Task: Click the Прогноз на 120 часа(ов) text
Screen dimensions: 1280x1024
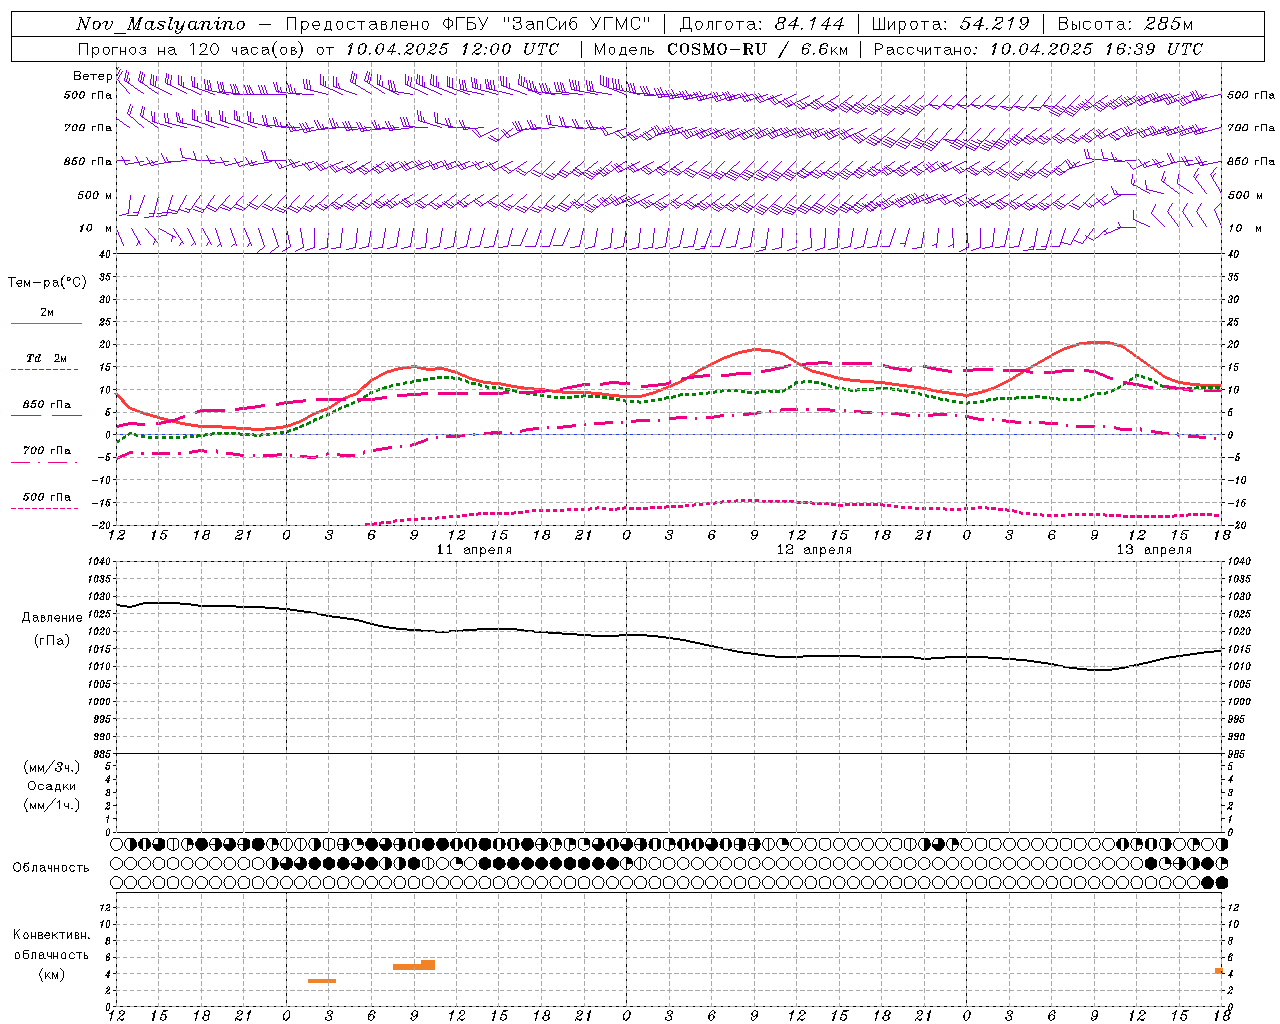Action: click(x=192, y=49)
